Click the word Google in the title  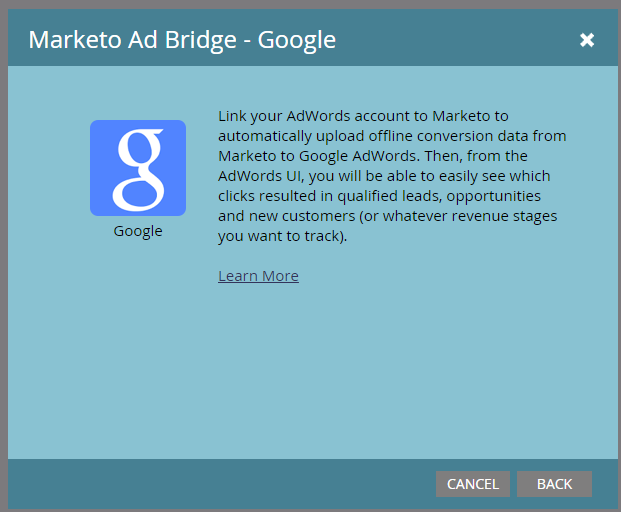pyautogui.click(x=297, y=40)
